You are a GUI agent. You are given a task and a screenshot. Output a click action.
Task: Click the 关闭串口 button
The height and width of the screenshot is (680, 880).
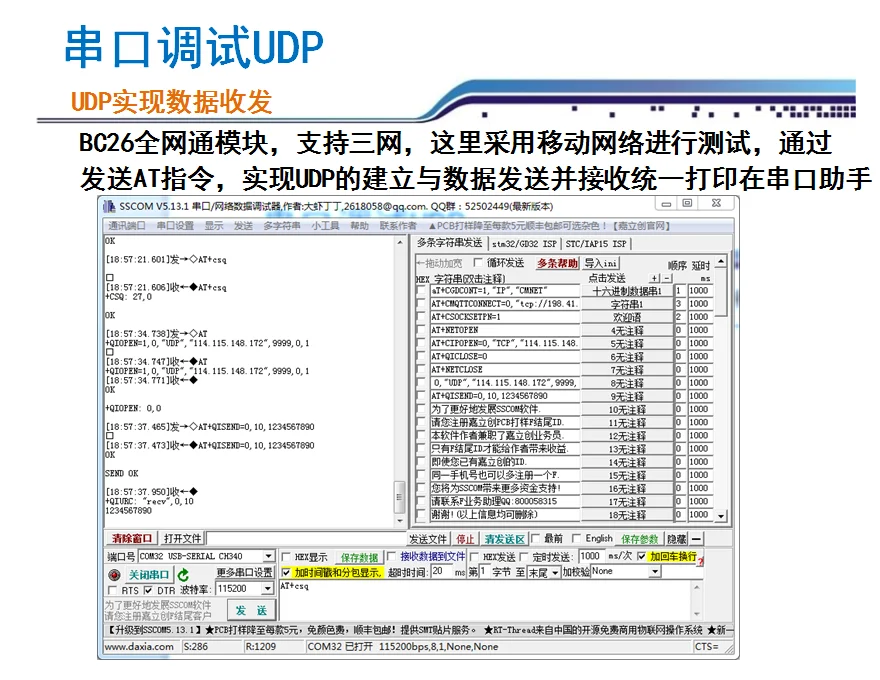149,575
